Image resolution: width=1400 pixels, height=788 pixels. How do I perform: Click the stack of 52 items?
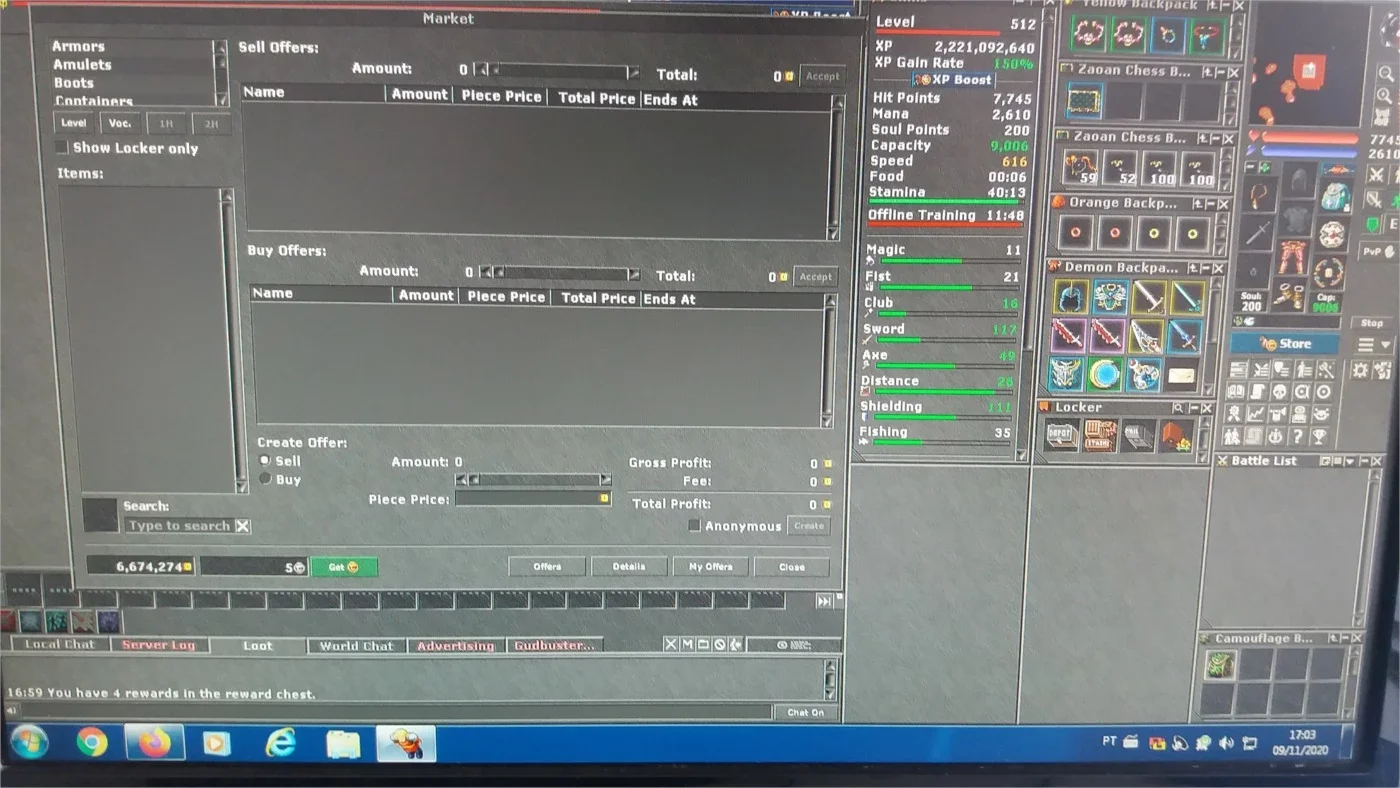tap(1120, 168)
